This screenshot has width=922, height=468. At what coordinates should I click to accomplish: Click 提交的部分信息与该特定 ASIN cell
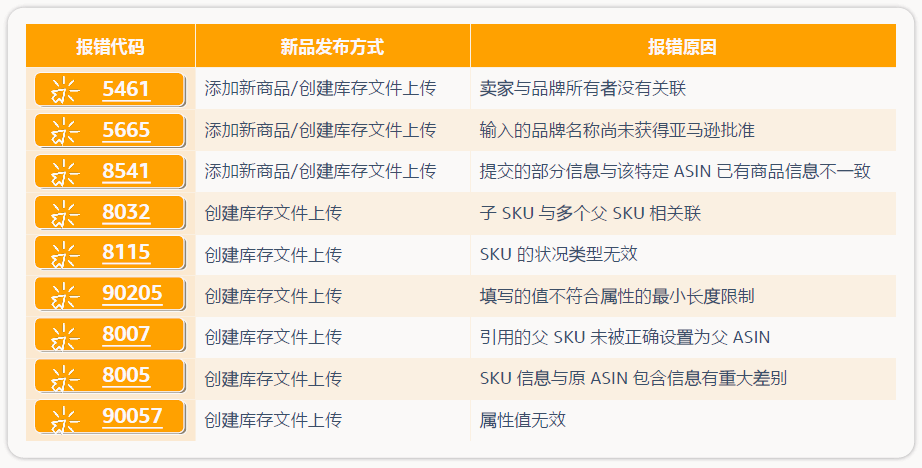(x=683, y=172)
